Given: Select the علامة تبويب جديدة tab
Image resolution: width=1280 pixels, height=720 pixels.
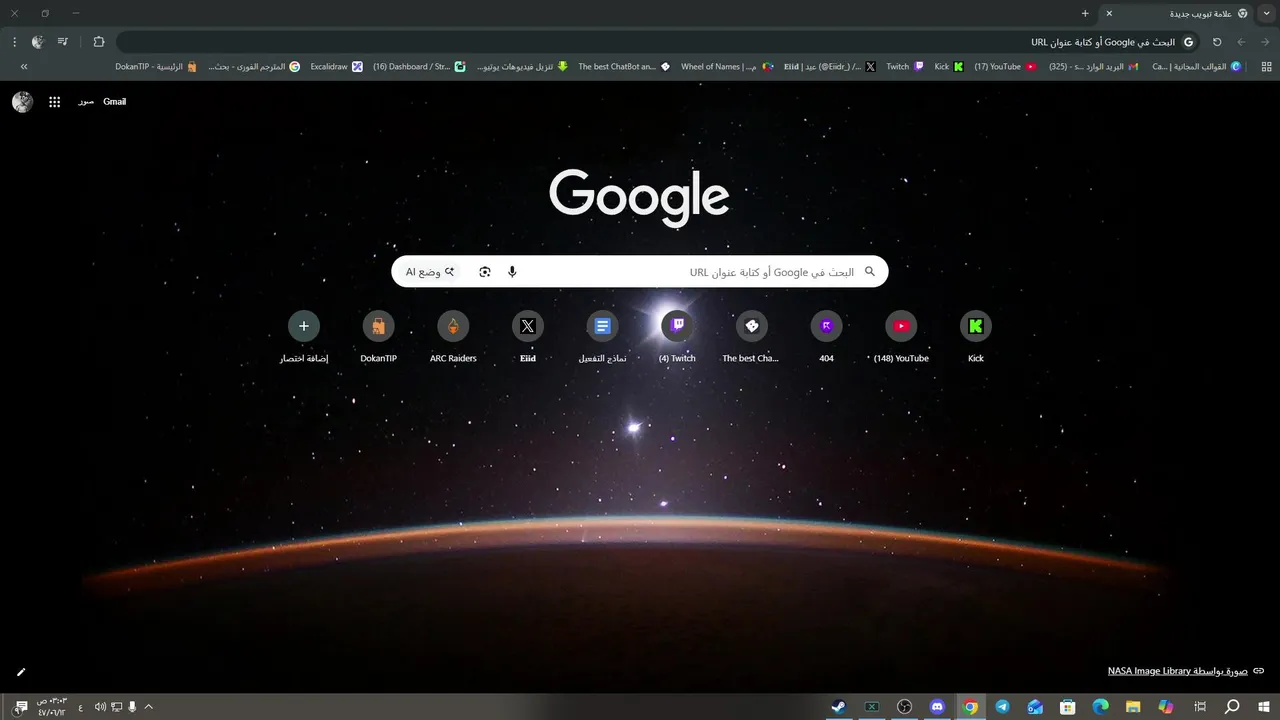Looking at the screenshot, I should (1177, 13).
